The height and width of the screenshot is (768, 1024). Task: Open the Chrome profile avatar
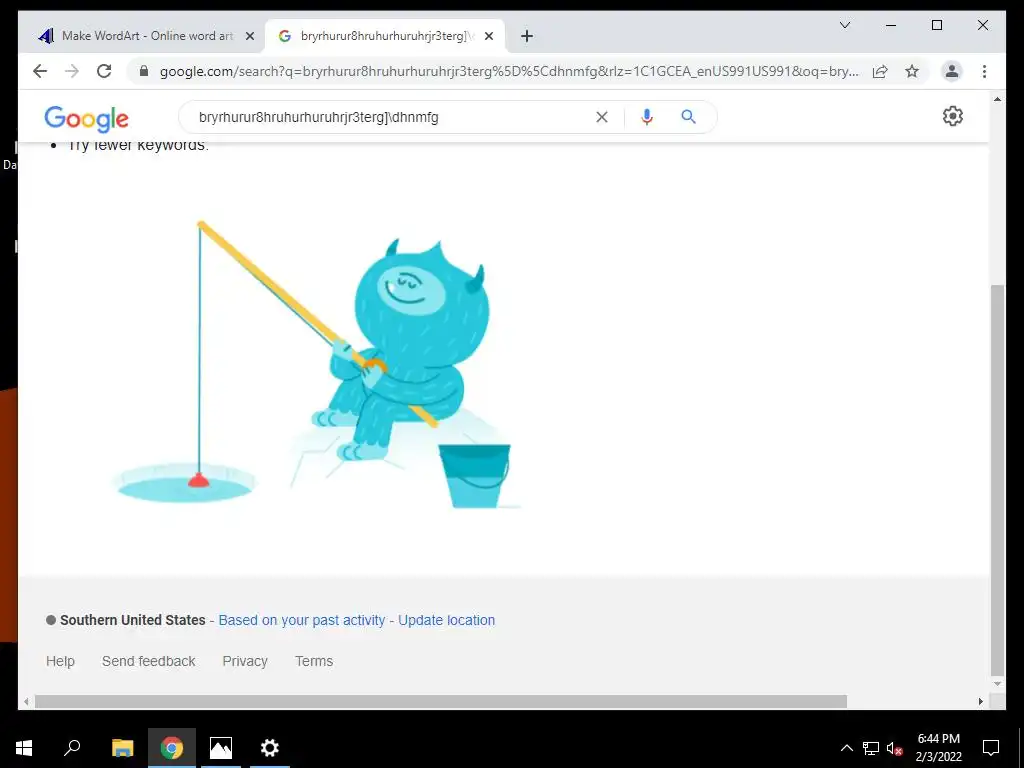952,71
